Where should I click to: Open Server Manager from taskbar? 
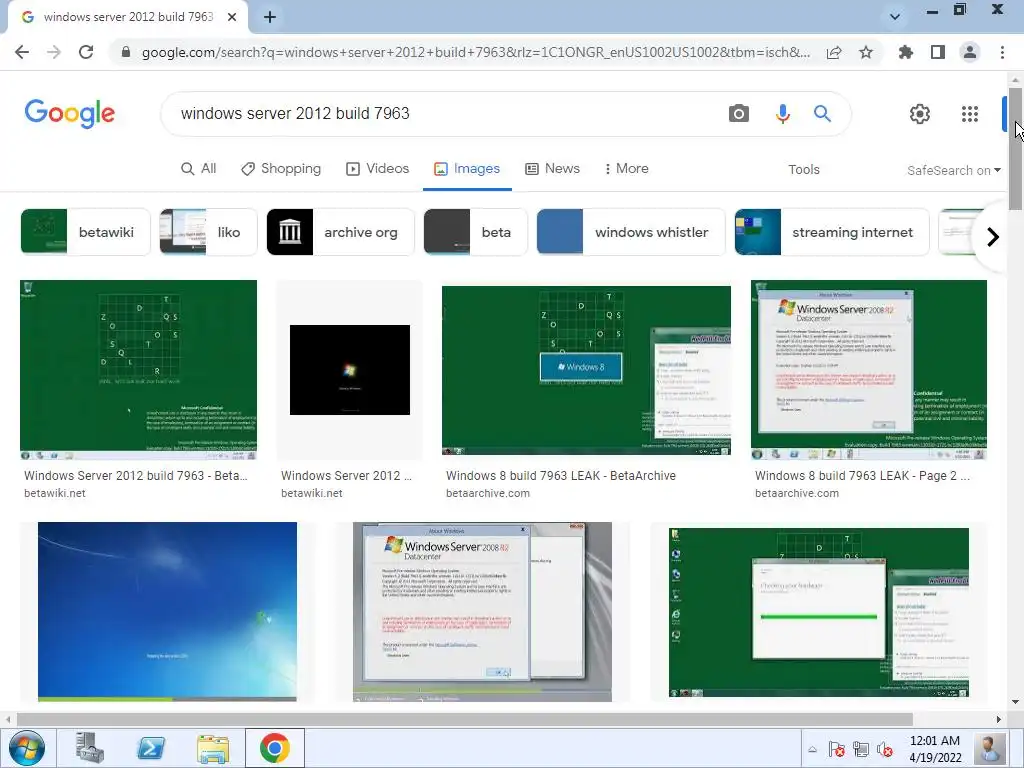[x=90, y=748]
